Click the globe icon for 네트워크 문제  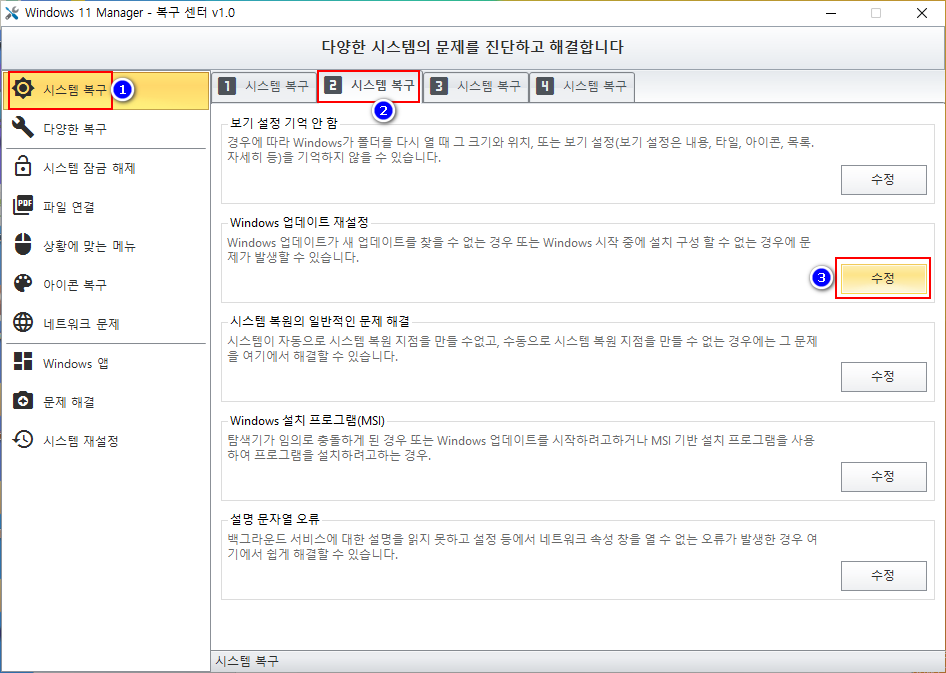click(x=23, y=323)
